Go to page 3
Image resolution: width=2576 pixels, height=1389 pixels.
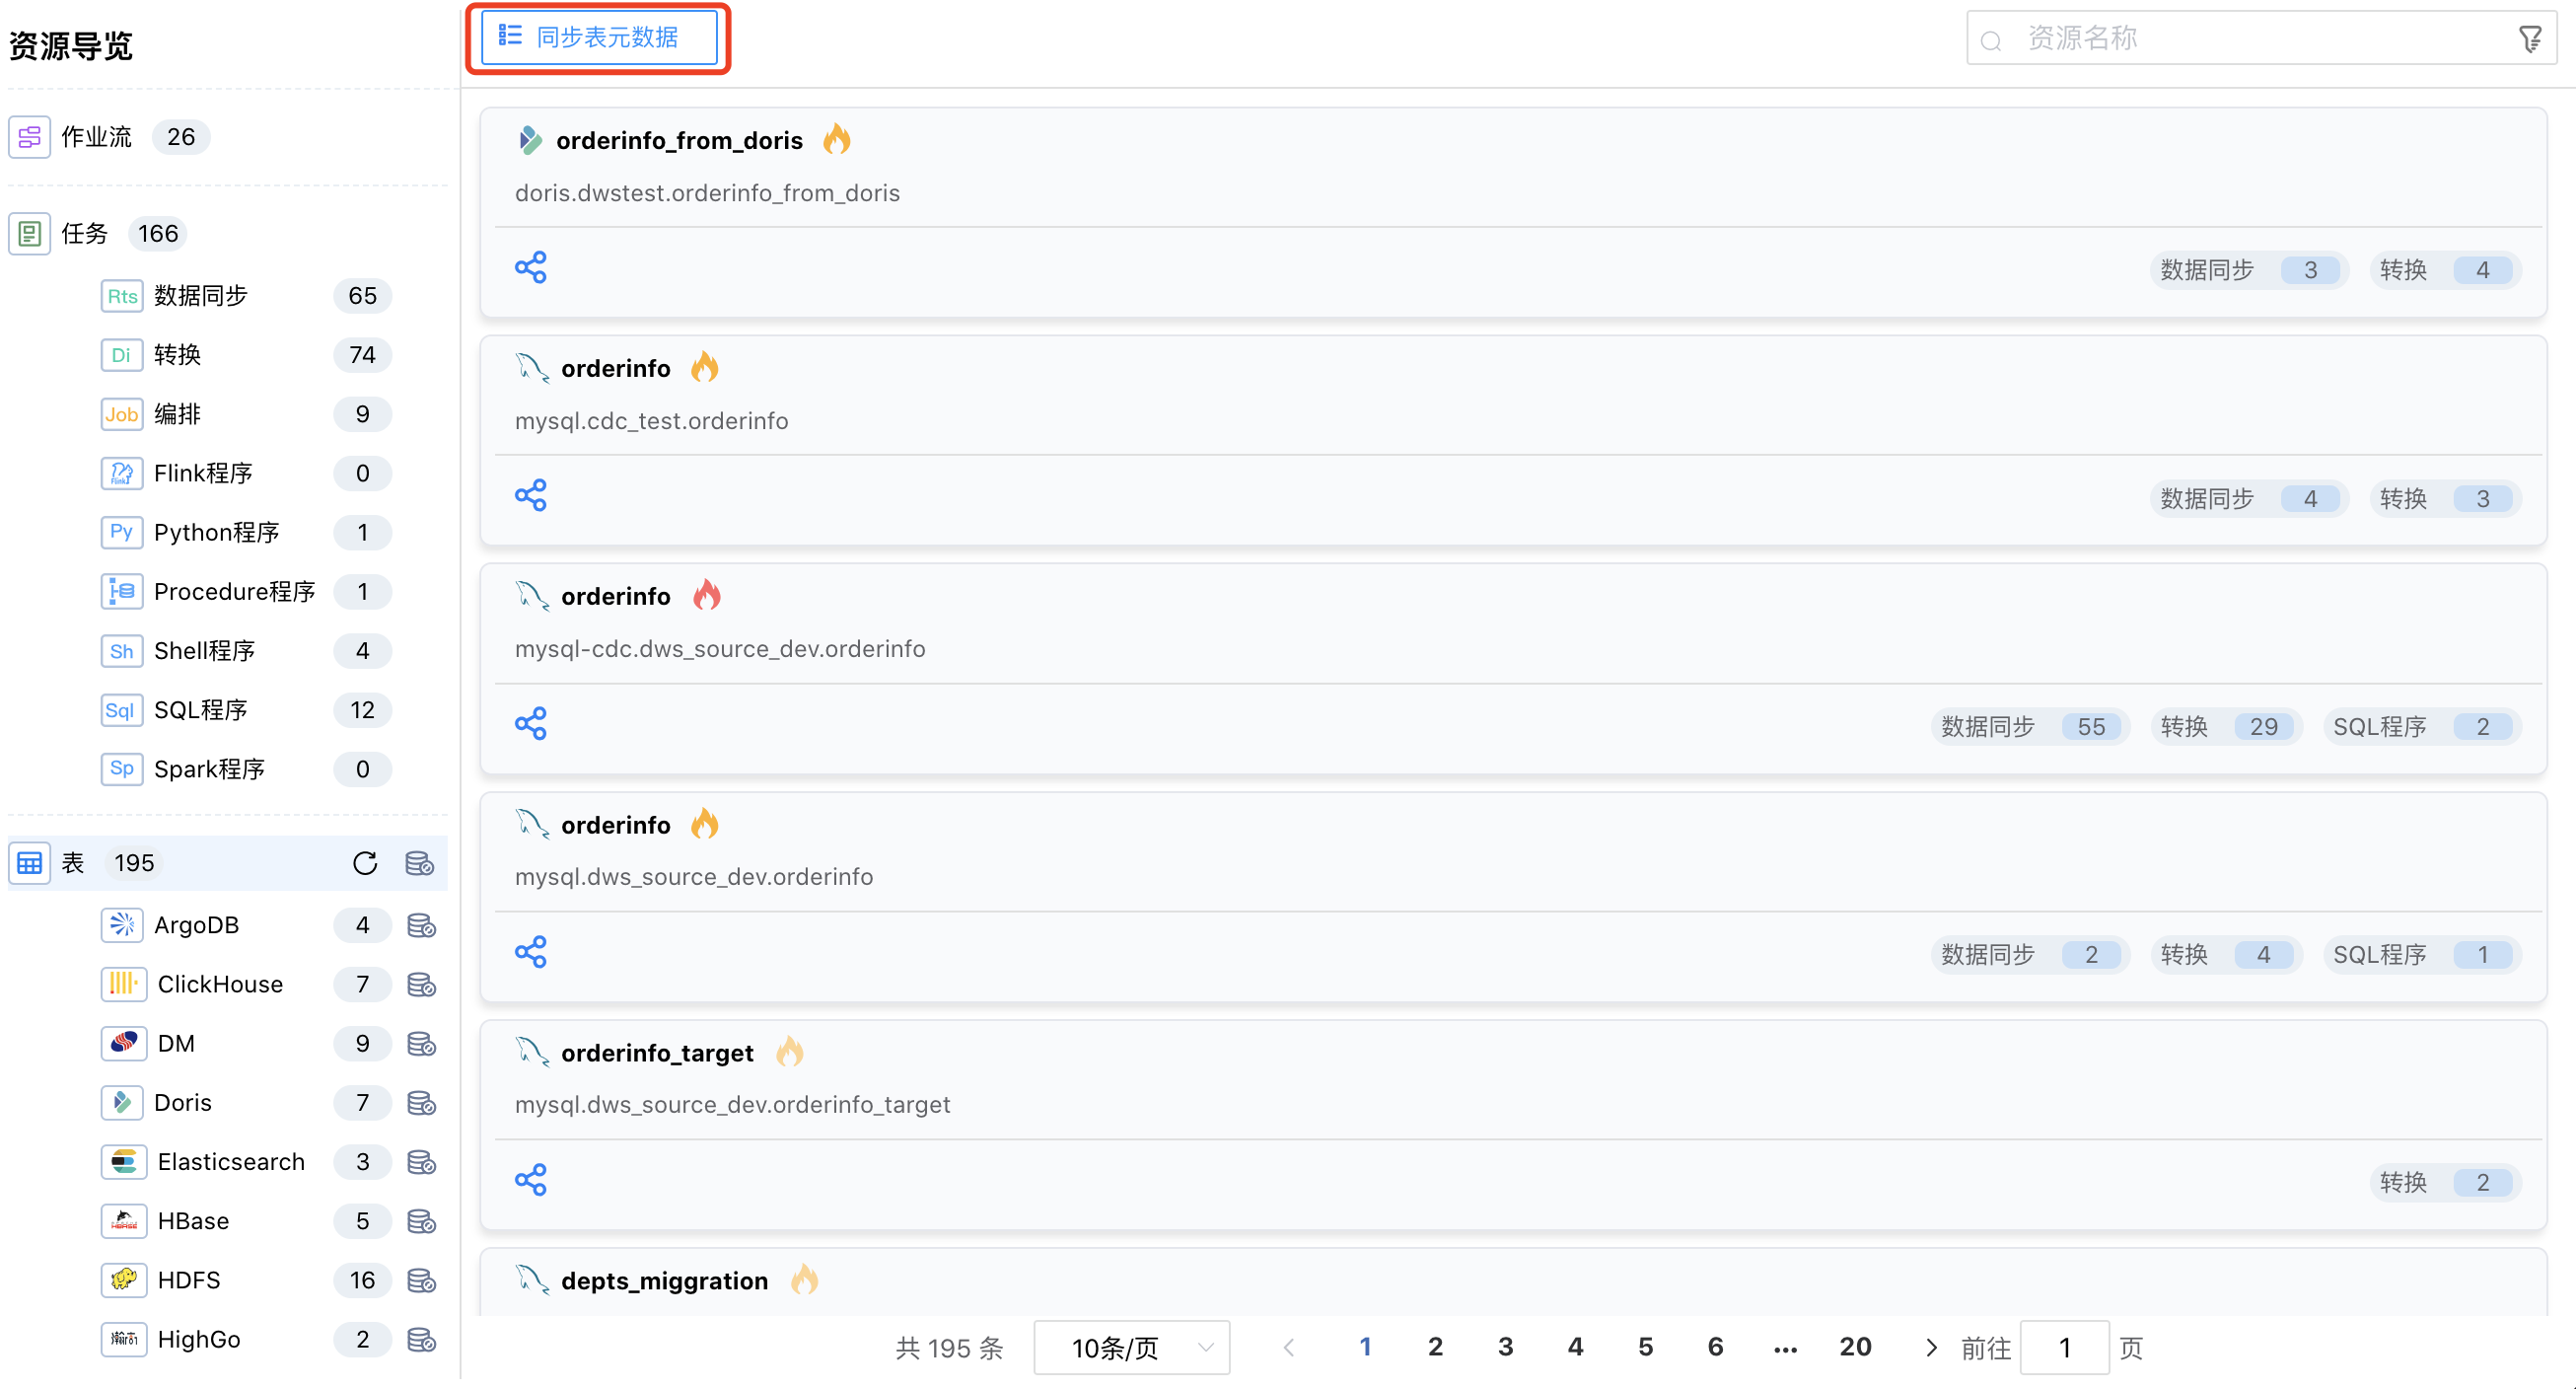tap(1505, 1347)
